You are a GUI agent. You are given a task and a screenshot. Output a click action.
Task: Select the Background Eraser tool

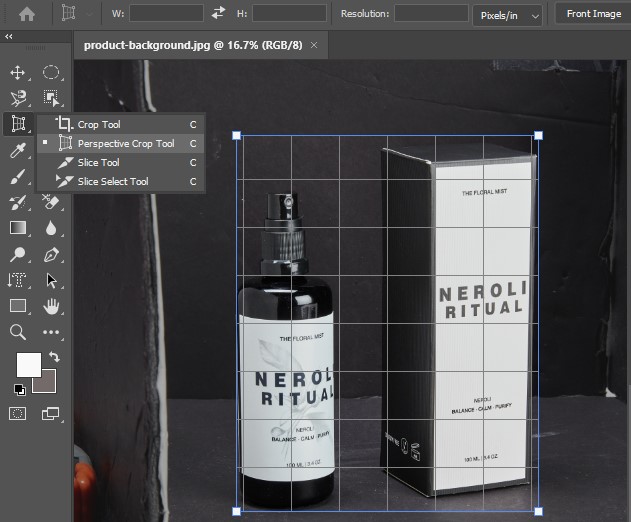[x=51, y=202]
